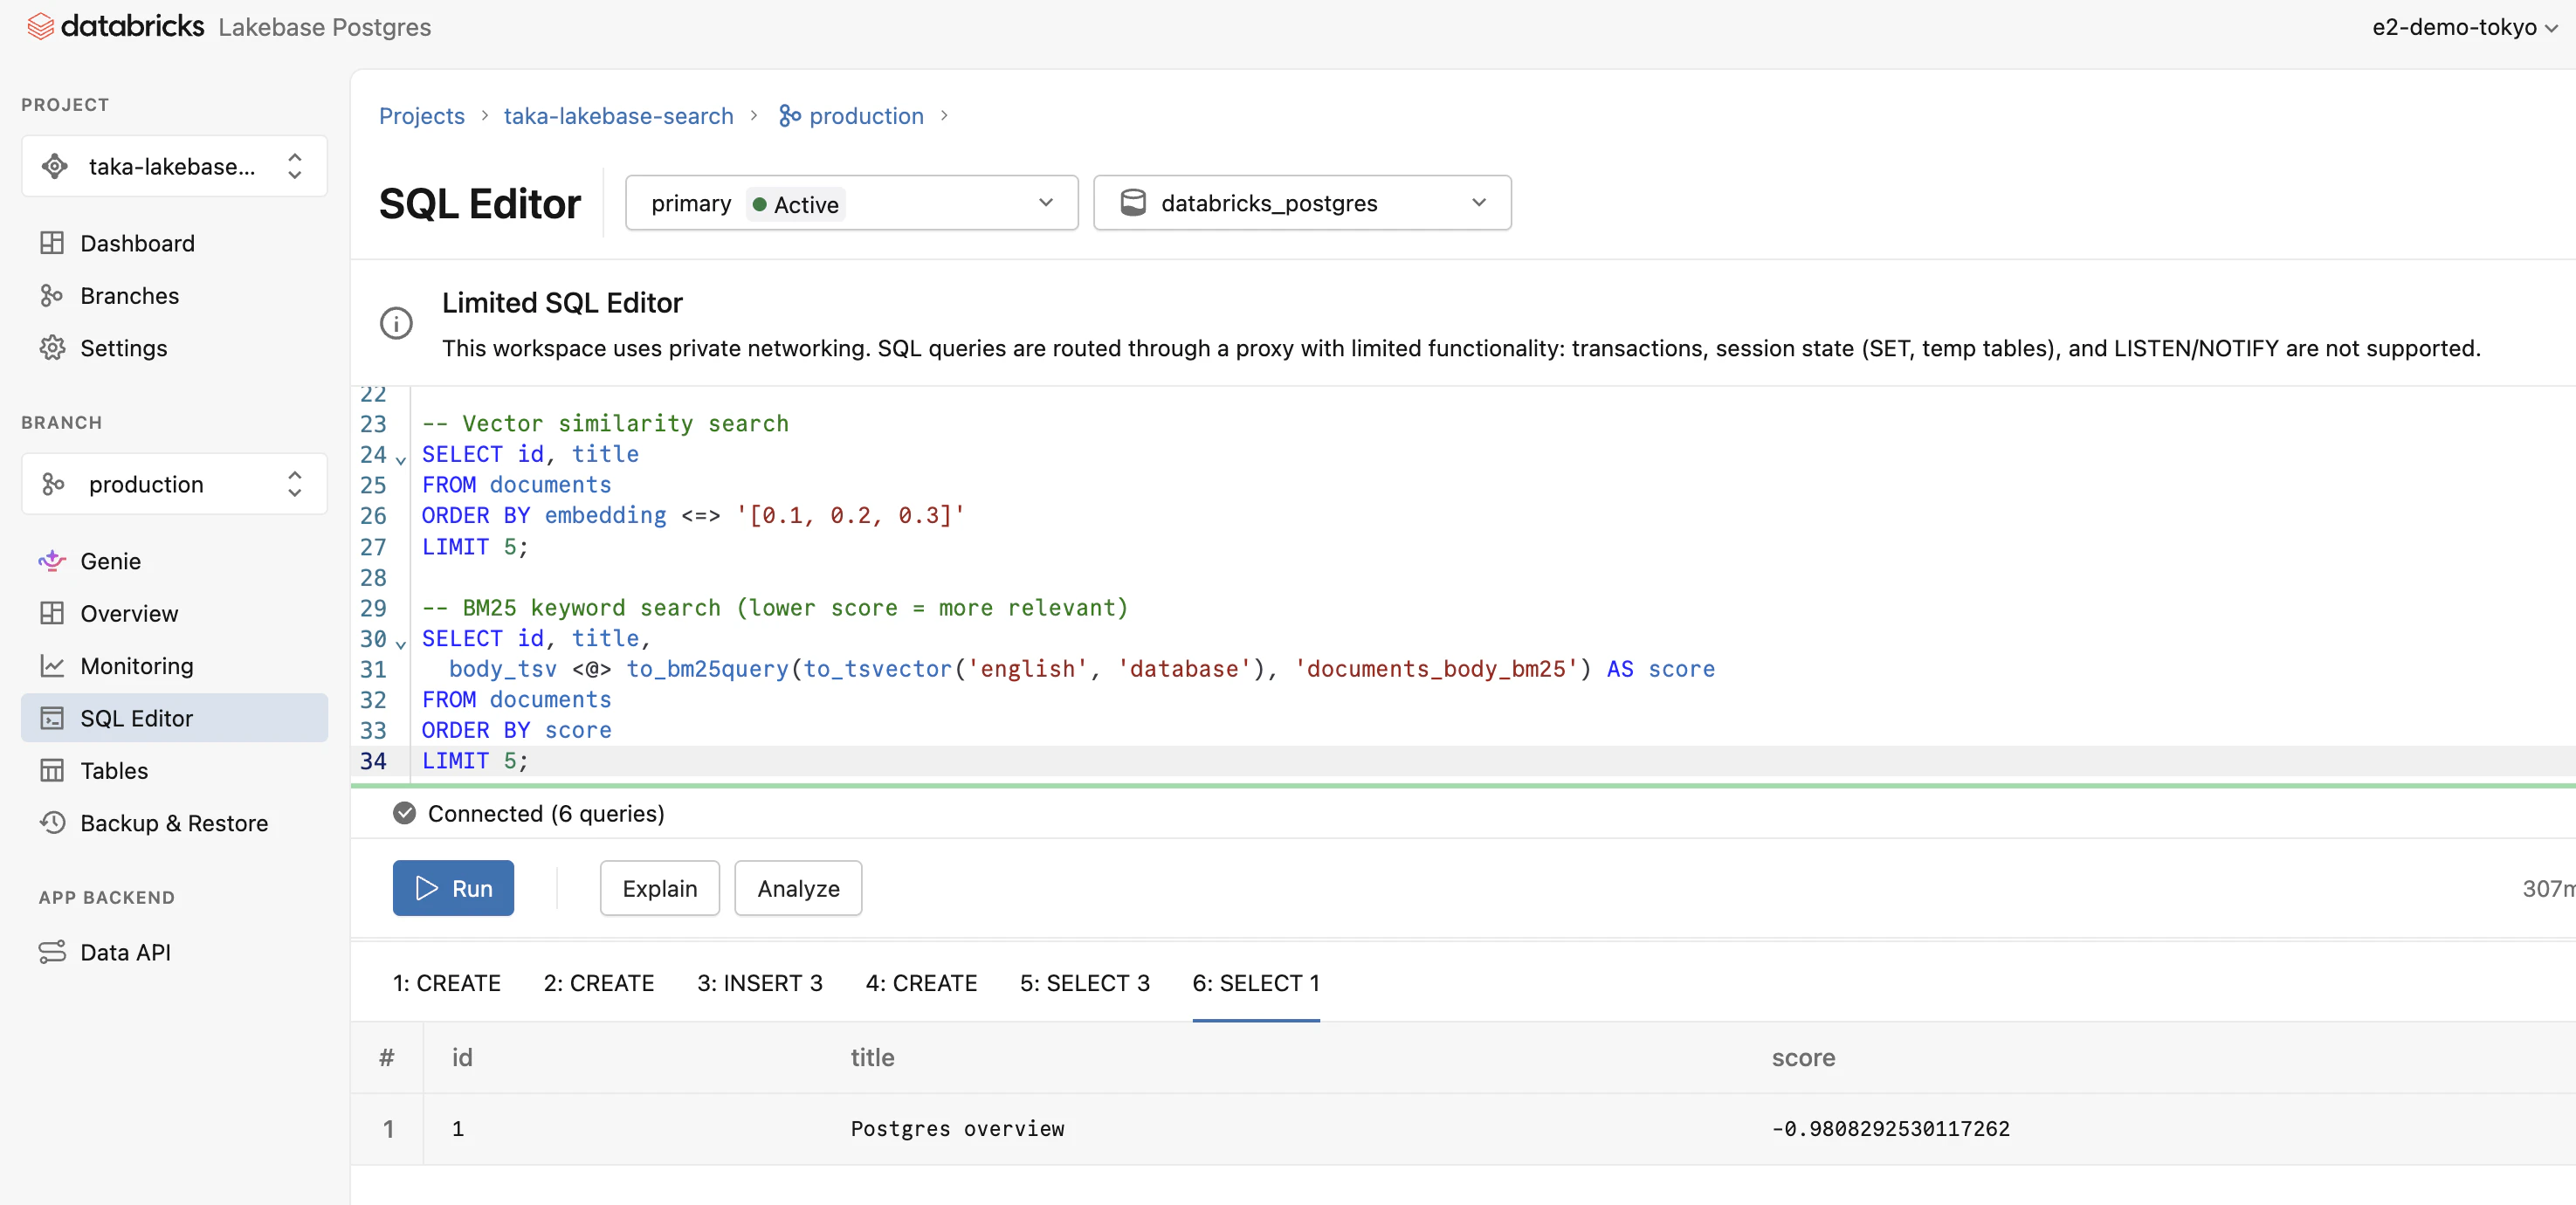
Task: Click the Databricks logo icon
Action: (40, 27)
